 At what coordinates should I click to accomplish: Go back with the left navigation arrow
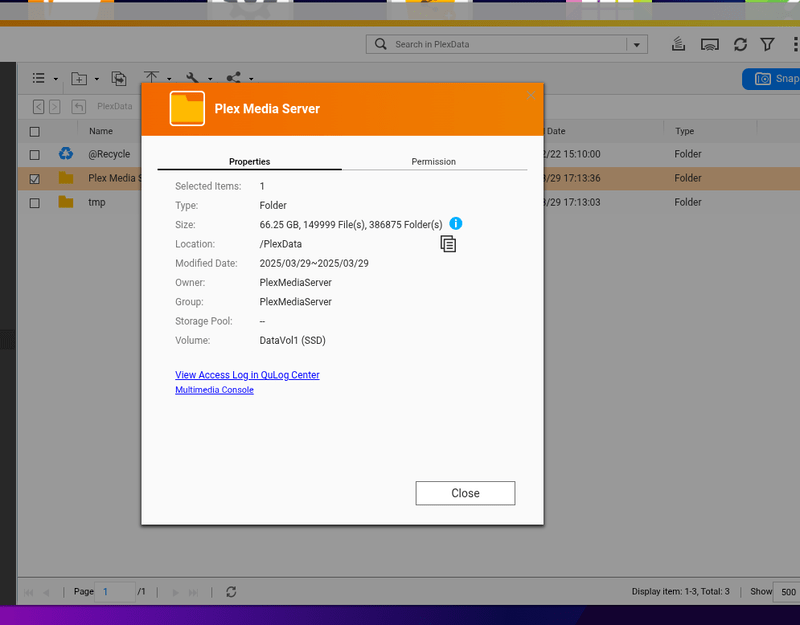click(38, 107)
